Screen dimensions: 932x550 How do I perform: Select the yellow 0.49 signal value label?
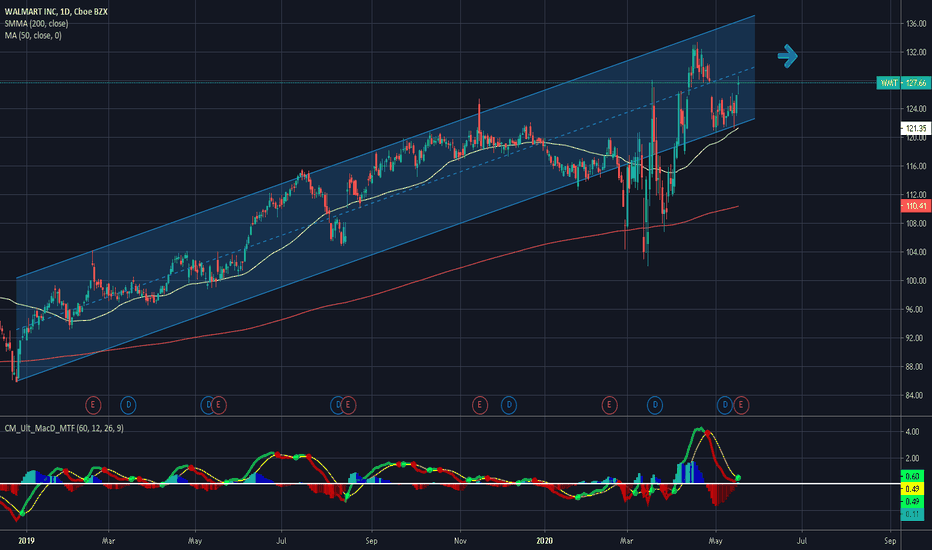click(912, 489)
